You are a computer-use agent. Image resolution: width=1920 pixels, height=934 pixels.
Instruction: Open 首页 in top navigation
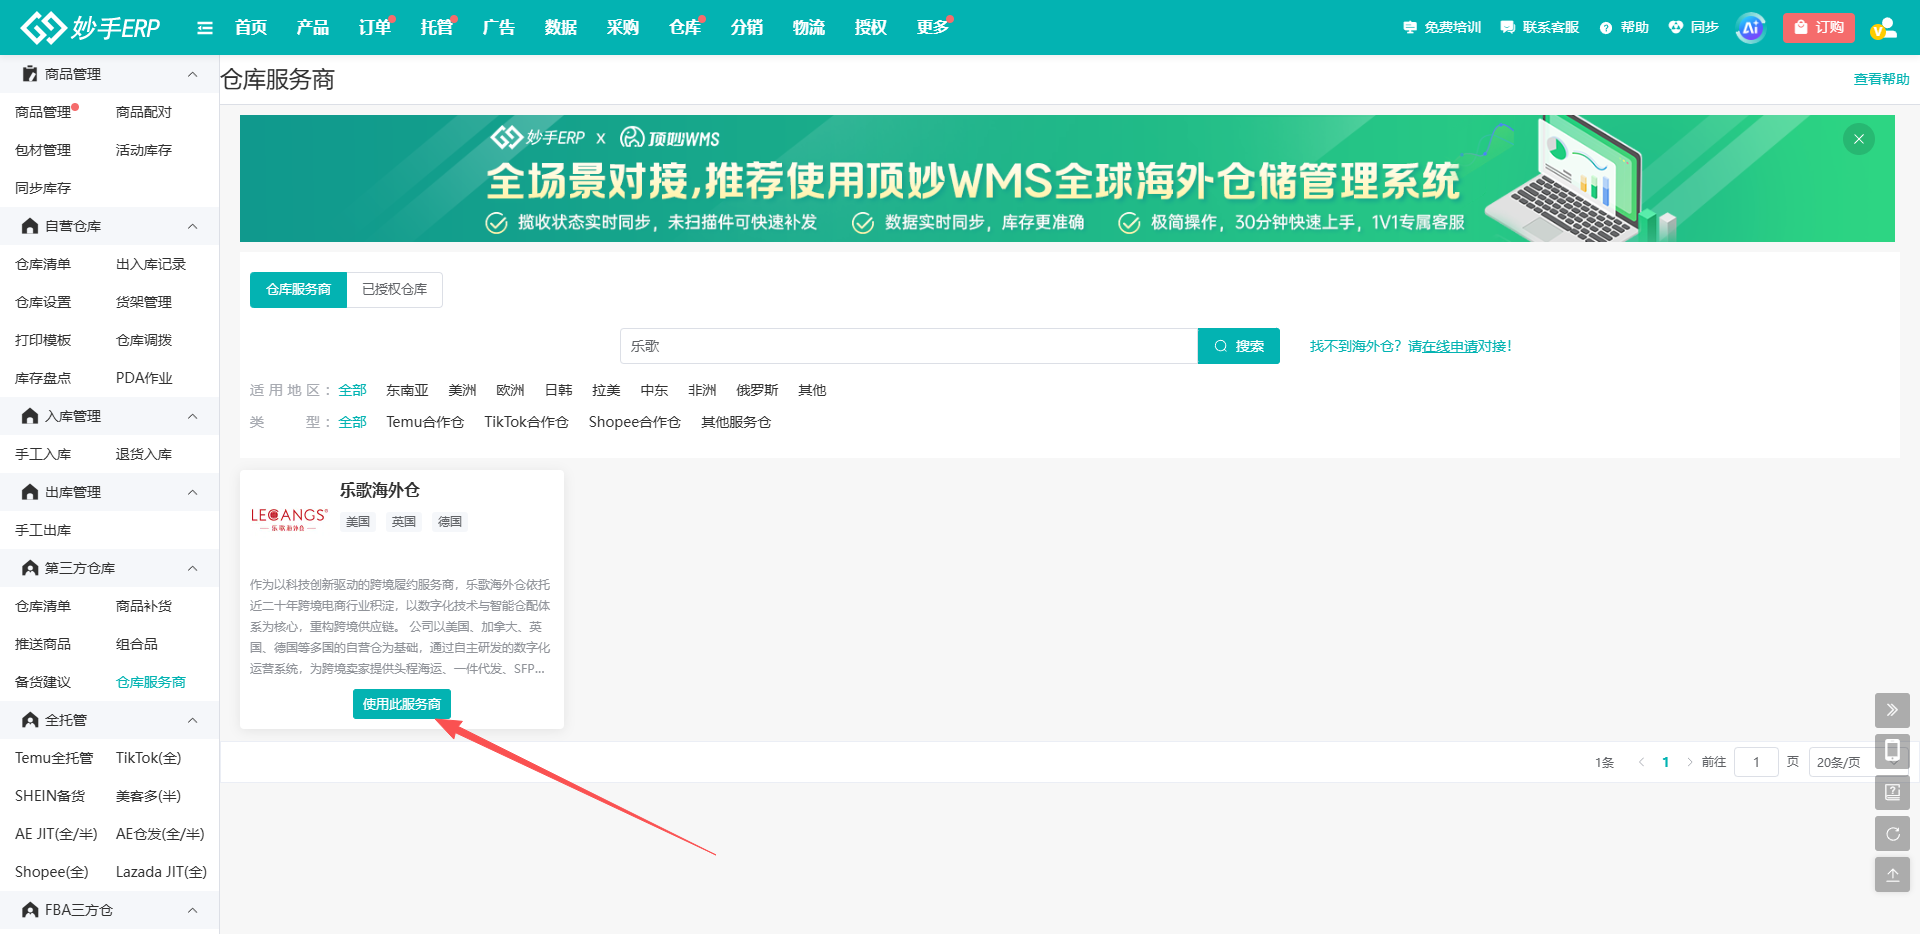(251, 28)
